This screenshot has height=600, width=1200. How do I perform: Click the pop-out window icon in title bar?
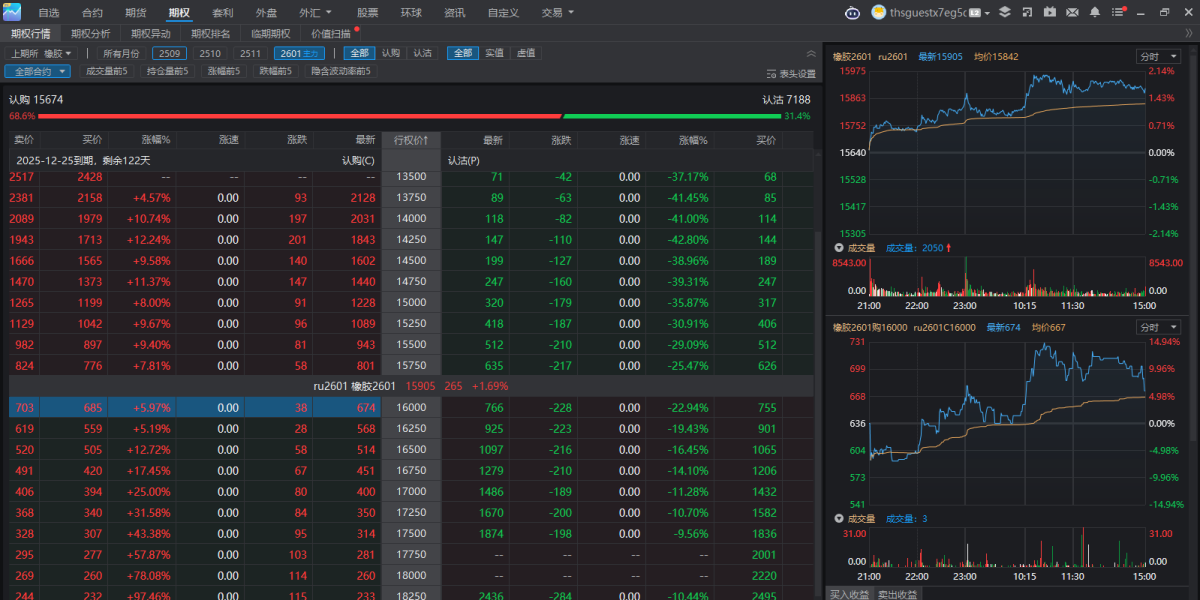click(x=1027, y=13)
